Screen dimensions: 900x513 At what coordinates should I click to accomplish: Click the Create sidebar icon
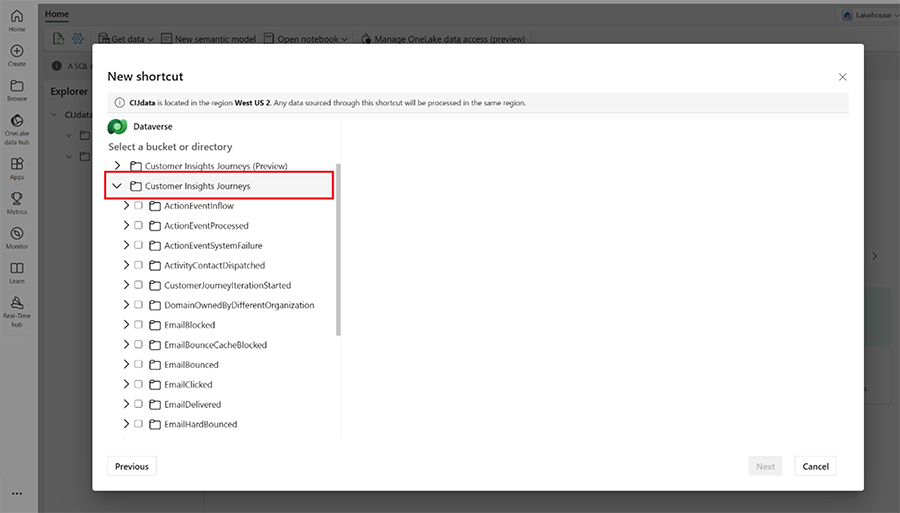[x=17, y=56]
